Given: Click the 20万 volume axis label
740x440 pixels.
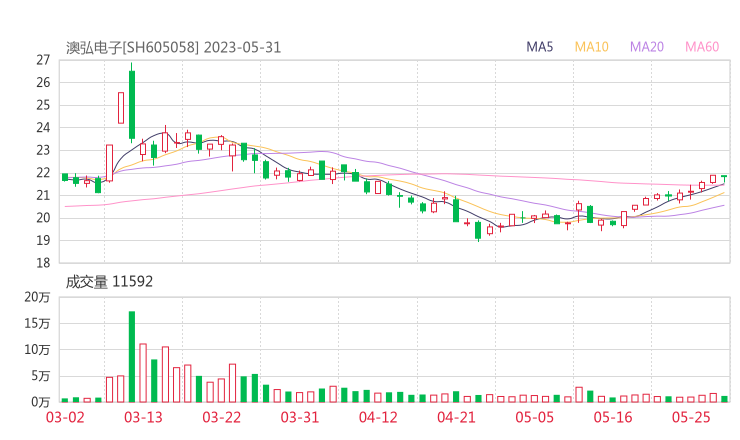Looking at the screenshot, I should [x=37, y=297].
